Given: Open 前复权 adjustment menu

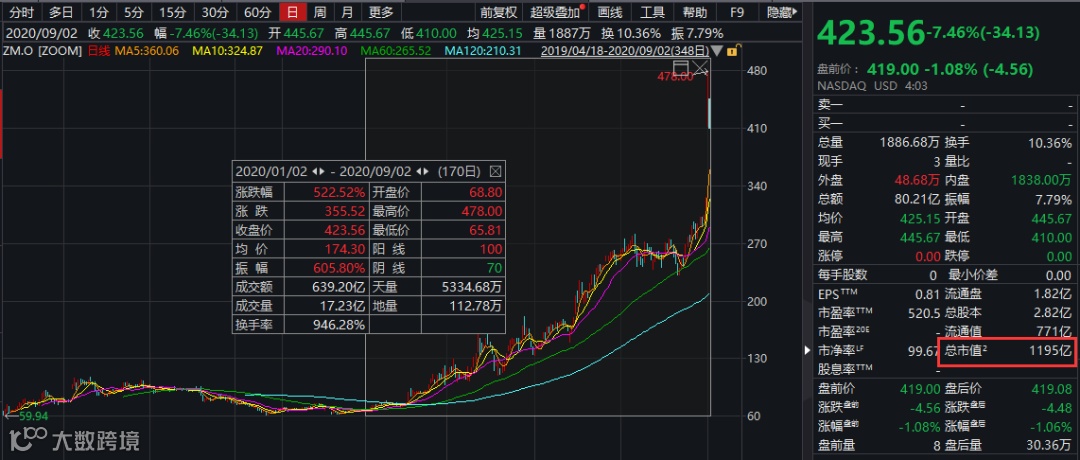Looking at the screenshot, I should point(498,12).
